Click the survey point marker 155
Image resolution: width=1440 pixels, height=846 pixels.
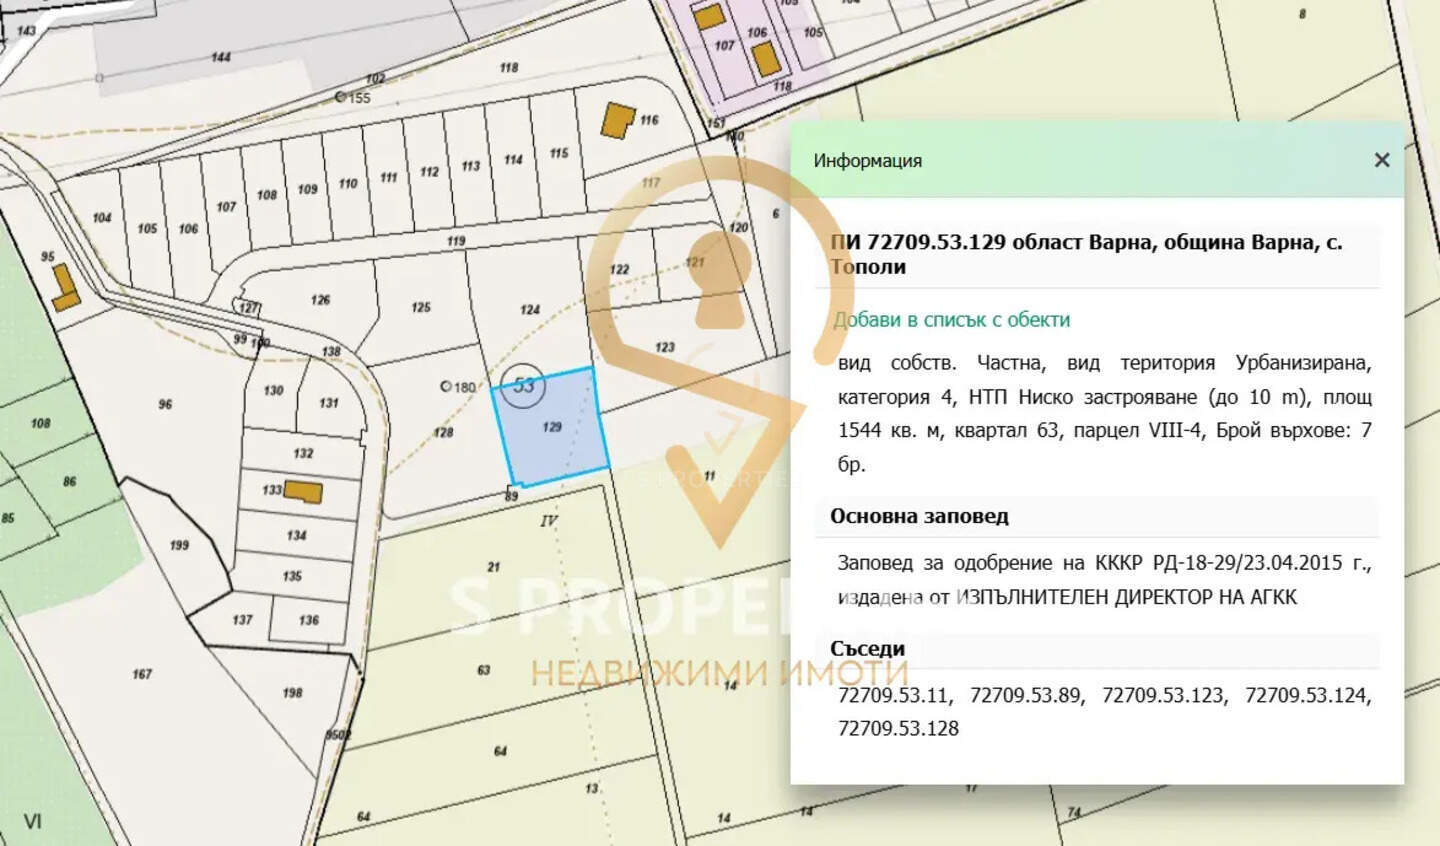tap(341, 97)
